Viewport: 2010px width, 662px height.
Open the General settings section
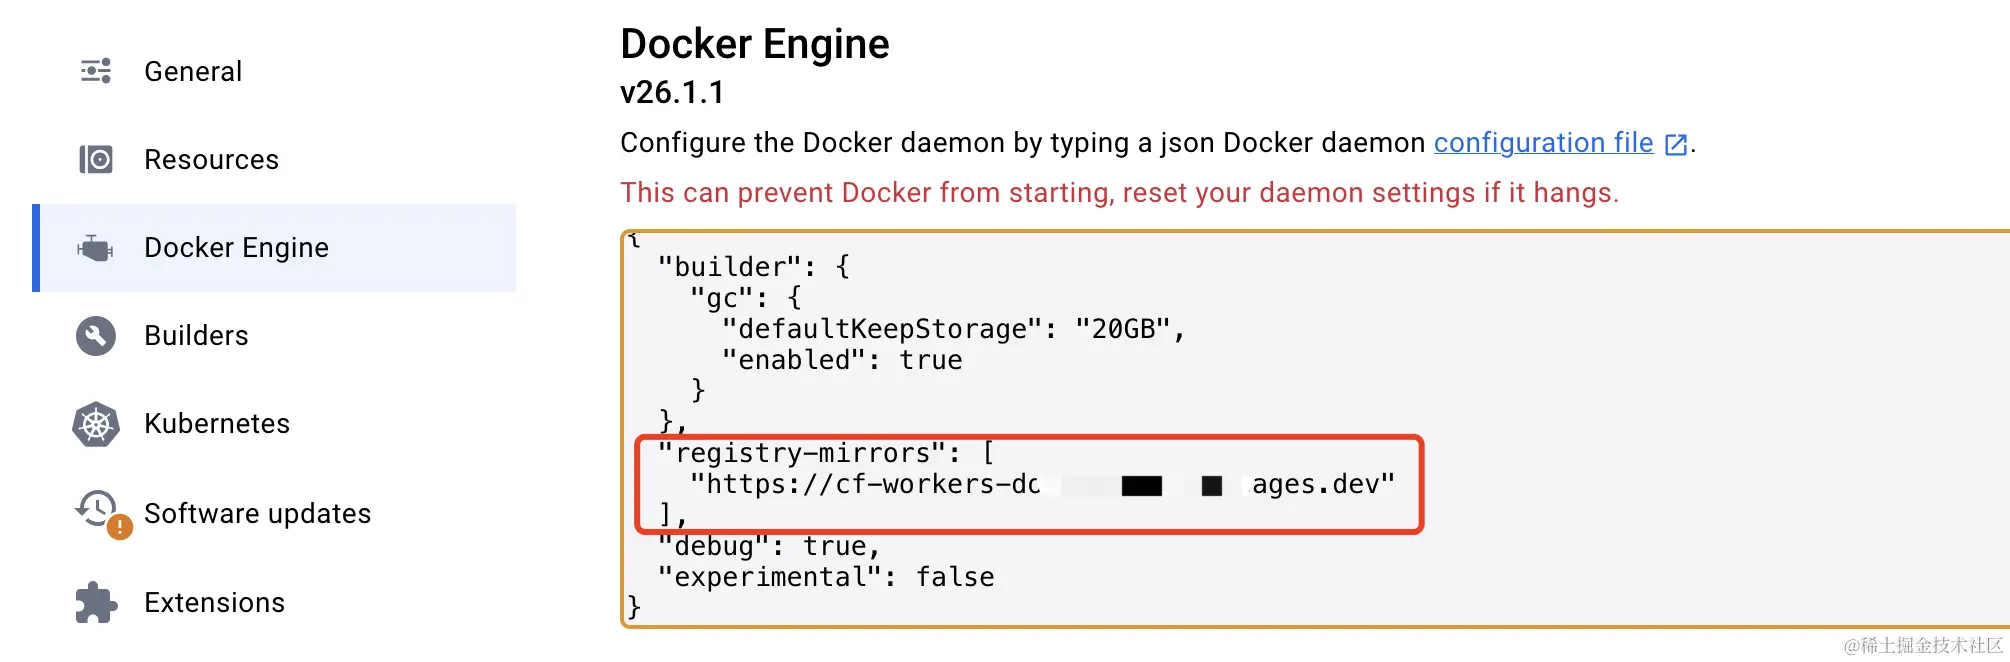coord(193,72)
